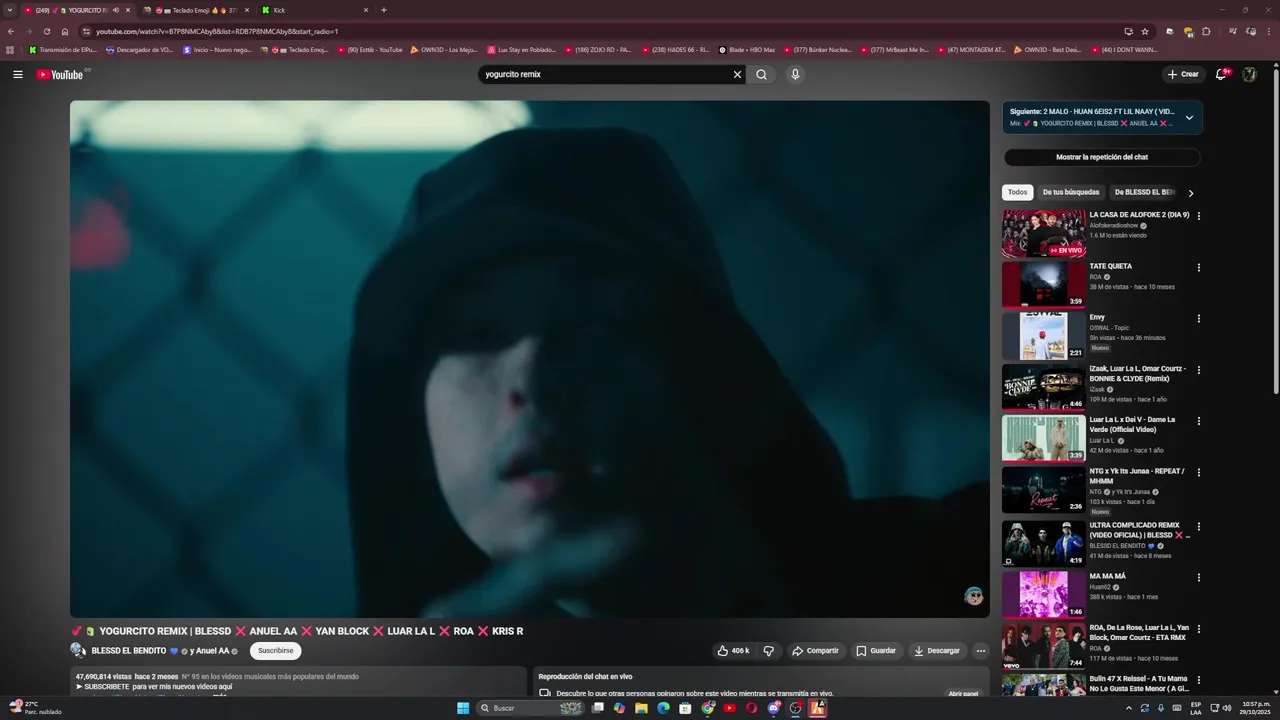The width and height of the screenshot is (1280, 720).
Task: Show hidden system tray icons
Action: coord(1129,708)
